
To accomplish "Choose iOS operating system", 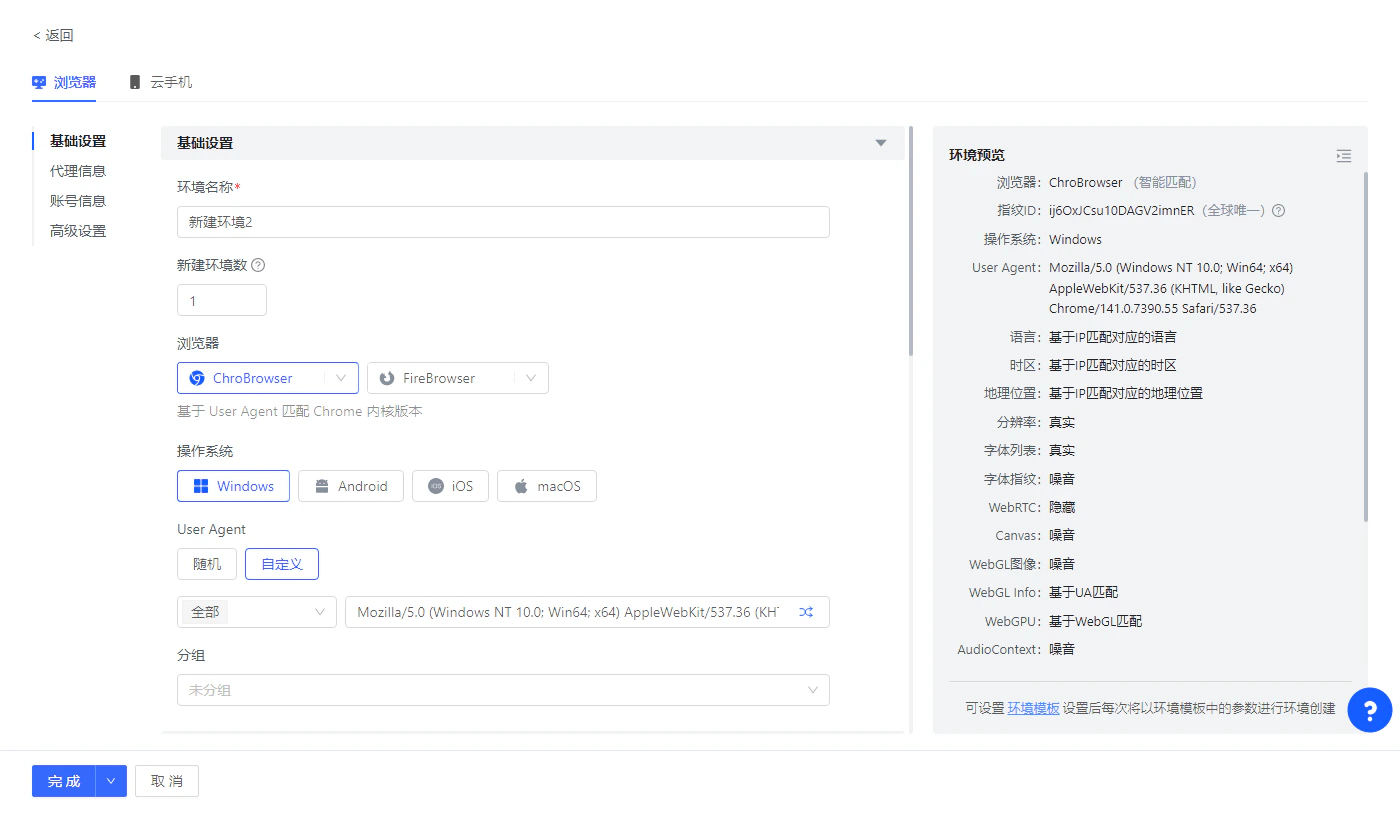I will (x=450, y=486).
